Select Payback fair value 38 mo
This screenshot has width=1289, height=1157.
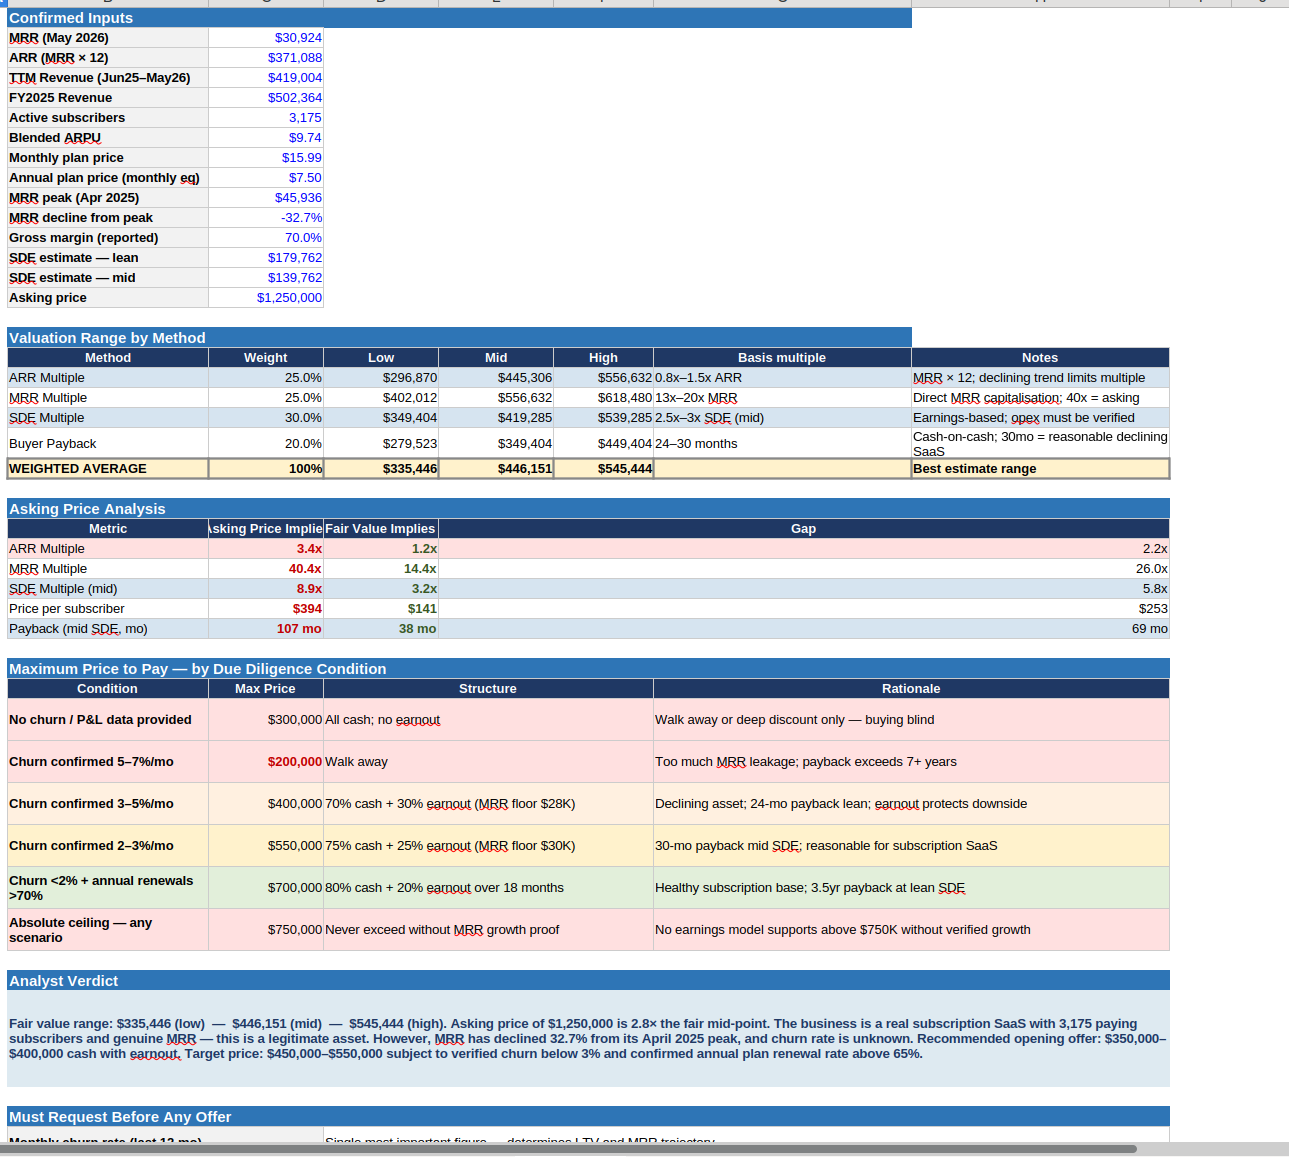click(381, 629)
